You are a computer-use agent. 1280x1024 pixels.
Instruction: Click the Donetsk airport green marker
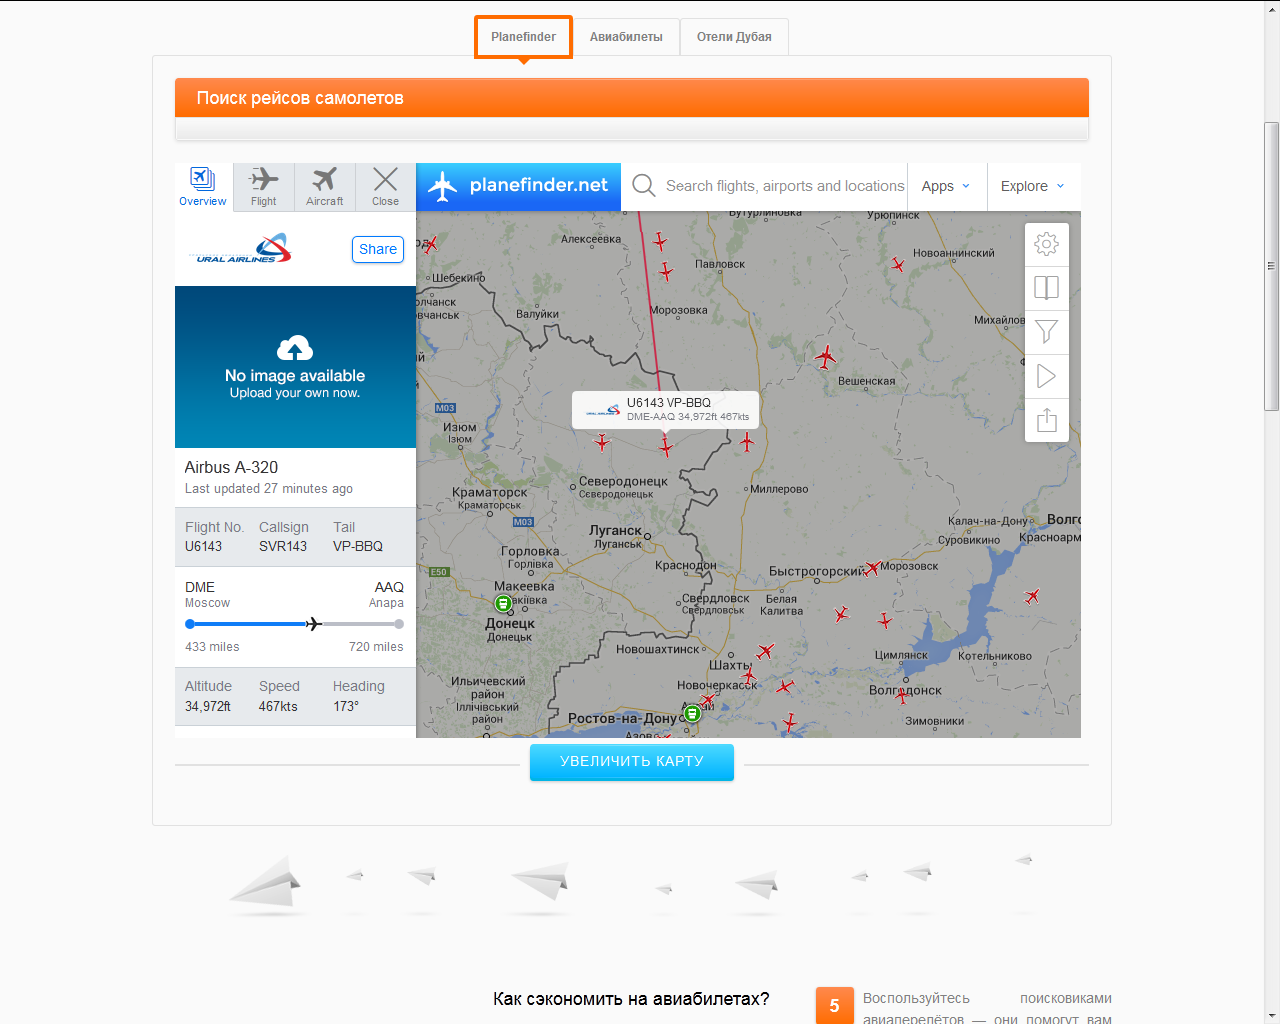[504, 603]
